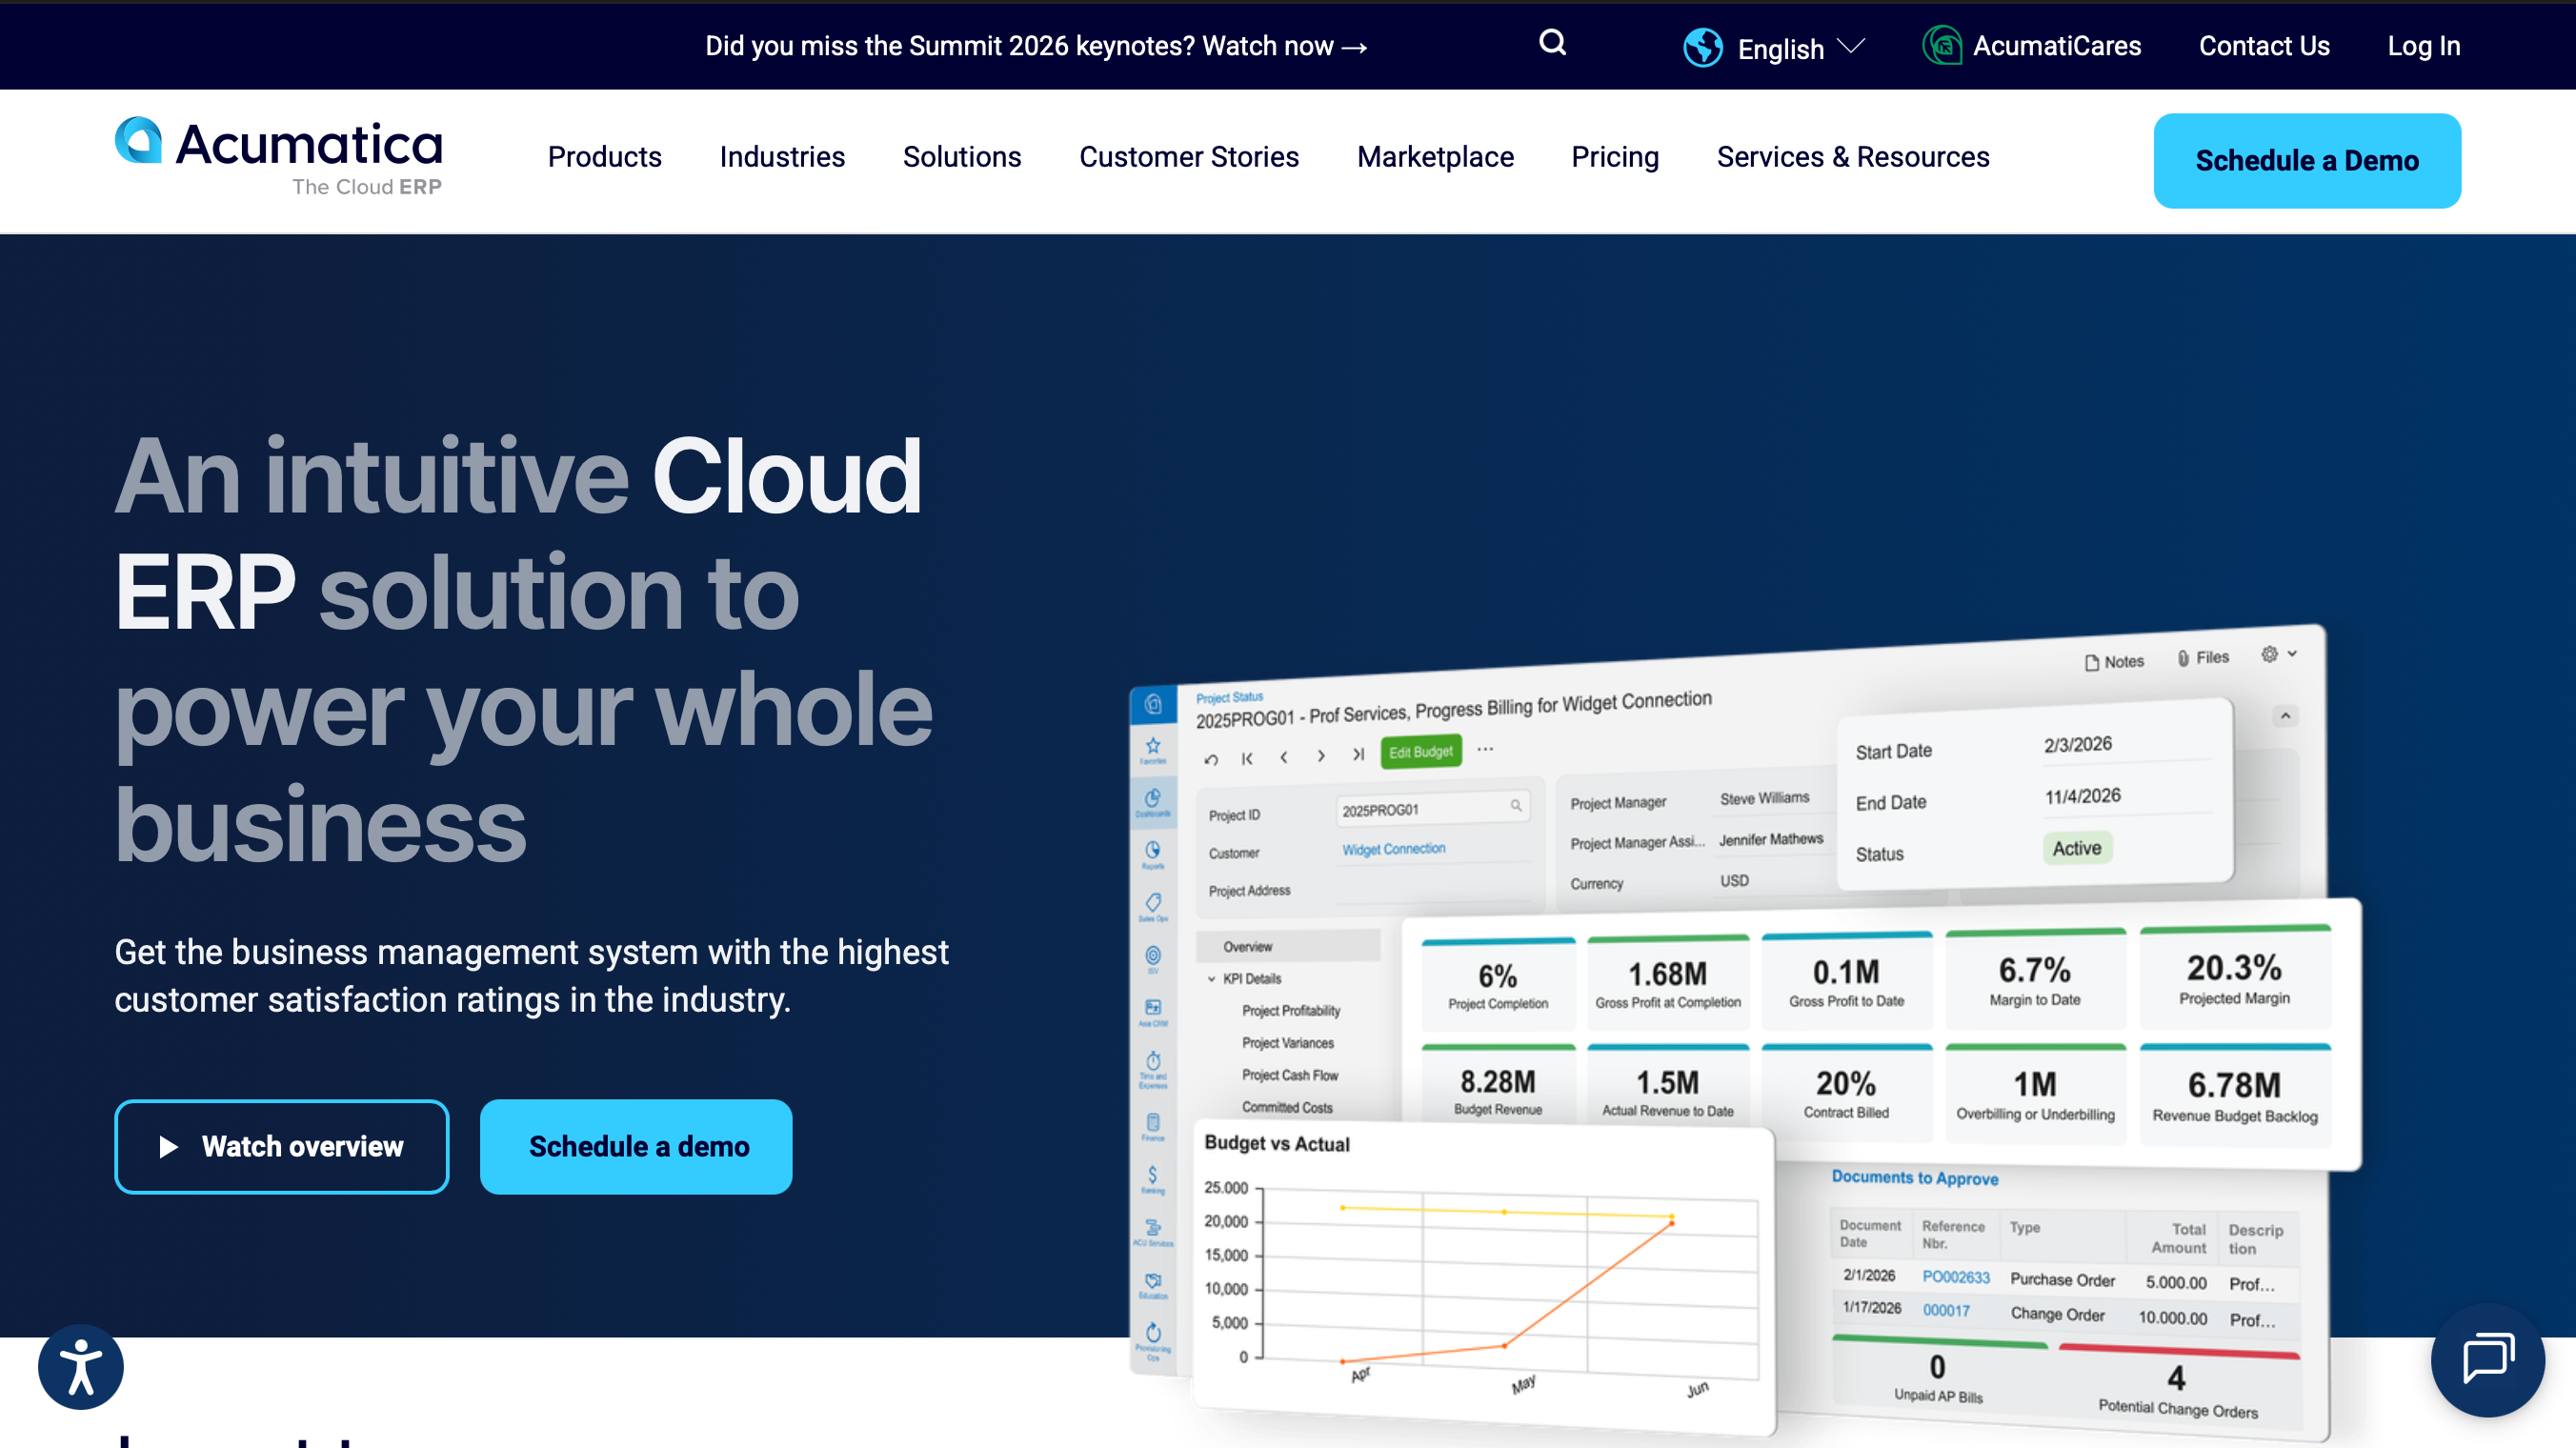
Task: Select the Reports sidebar icon
Action: (1152, 854)
